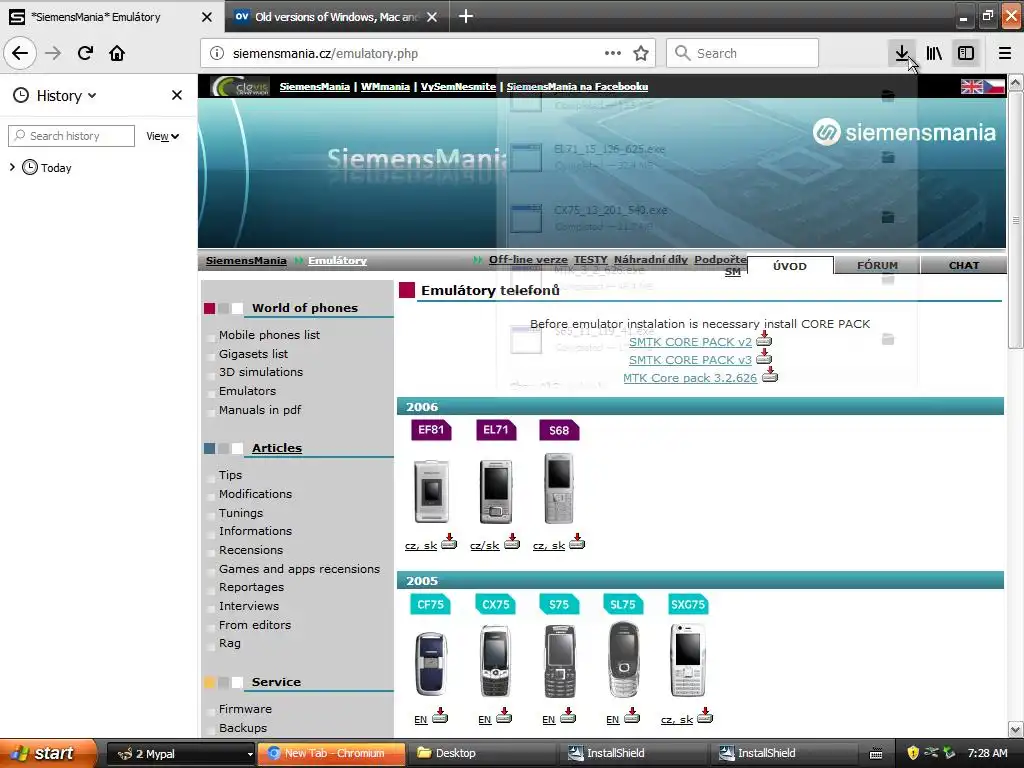This screenshot has width=1024, height=768.
Task: Toggle the sidebar toolbar icon
Action: 966,53
